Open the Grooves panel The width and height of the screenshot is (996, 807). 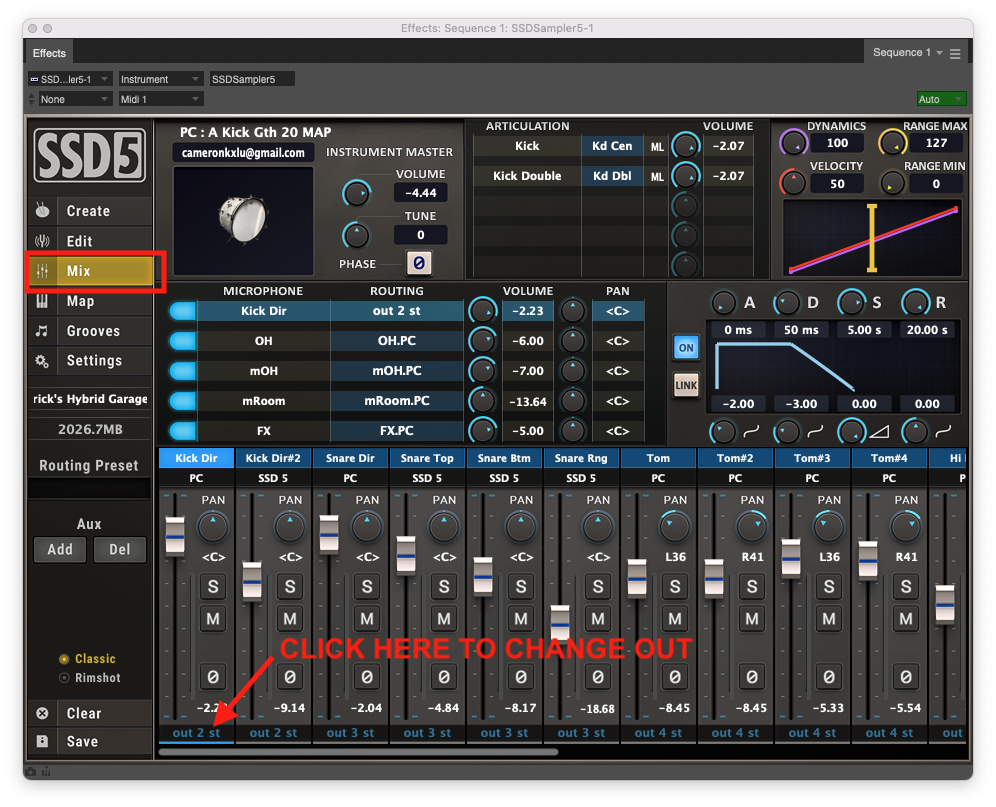click(x=90, y=331)
